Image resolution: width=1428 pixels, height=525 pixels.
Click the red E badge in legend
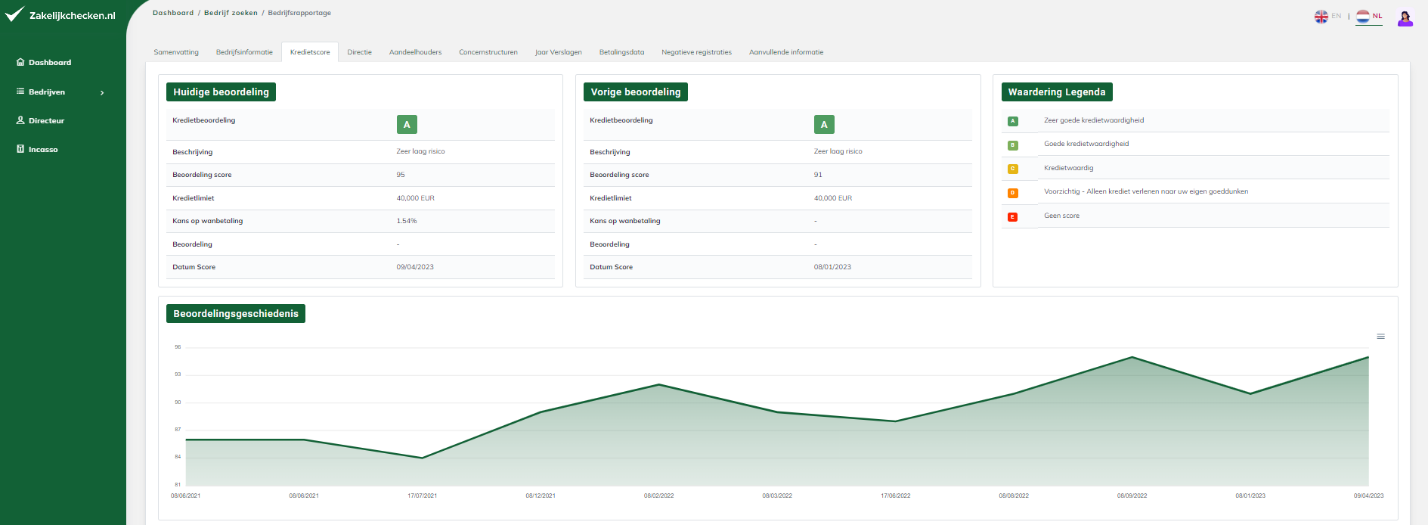coord(1012,216)
